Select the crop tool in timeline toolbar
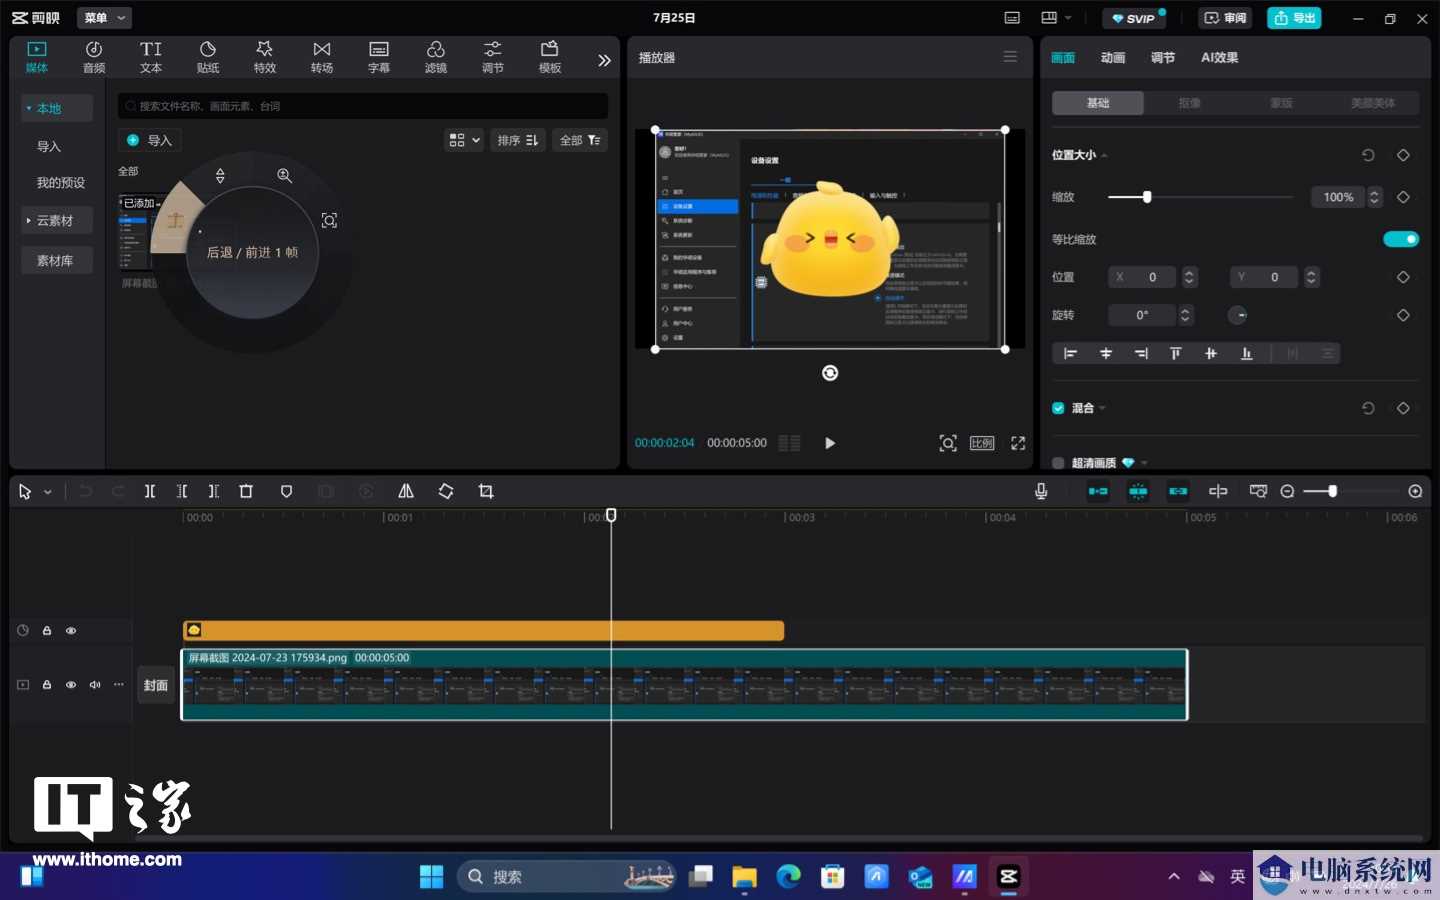 pos(486,491)
